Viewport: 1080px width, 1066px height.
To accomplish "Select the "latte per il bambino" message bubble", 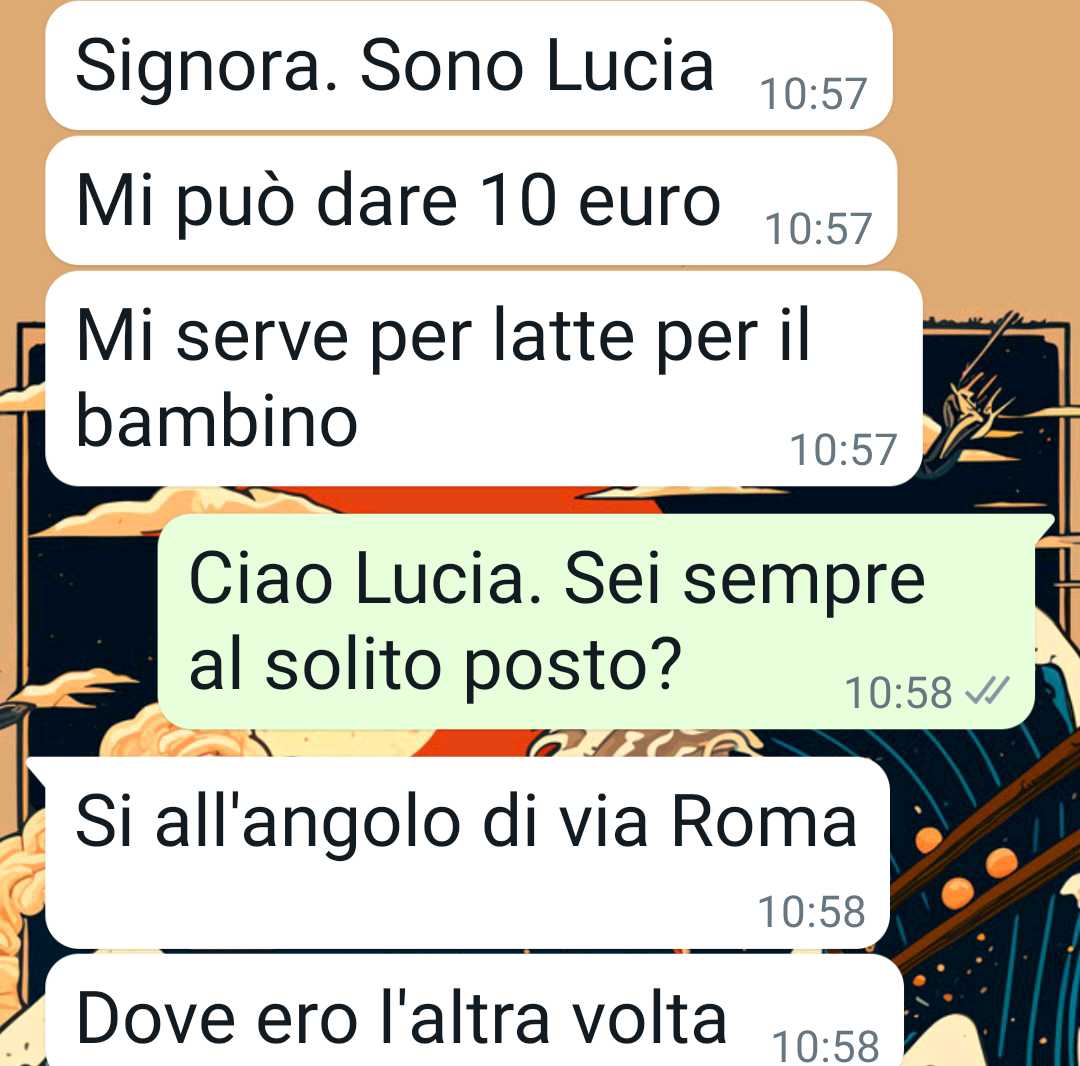I will [x=483, y=378].
